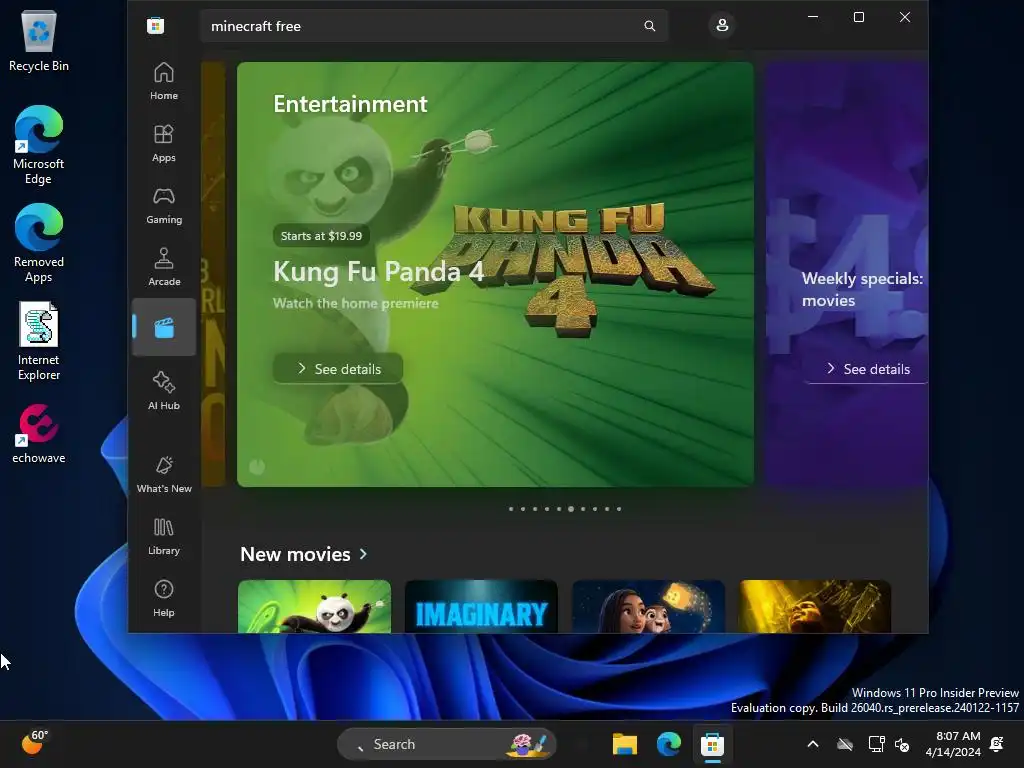Select the Removed Apps desktop icon
This screenshot has width=1024, height=768.
pyautogui.click(x=39, y=243)
